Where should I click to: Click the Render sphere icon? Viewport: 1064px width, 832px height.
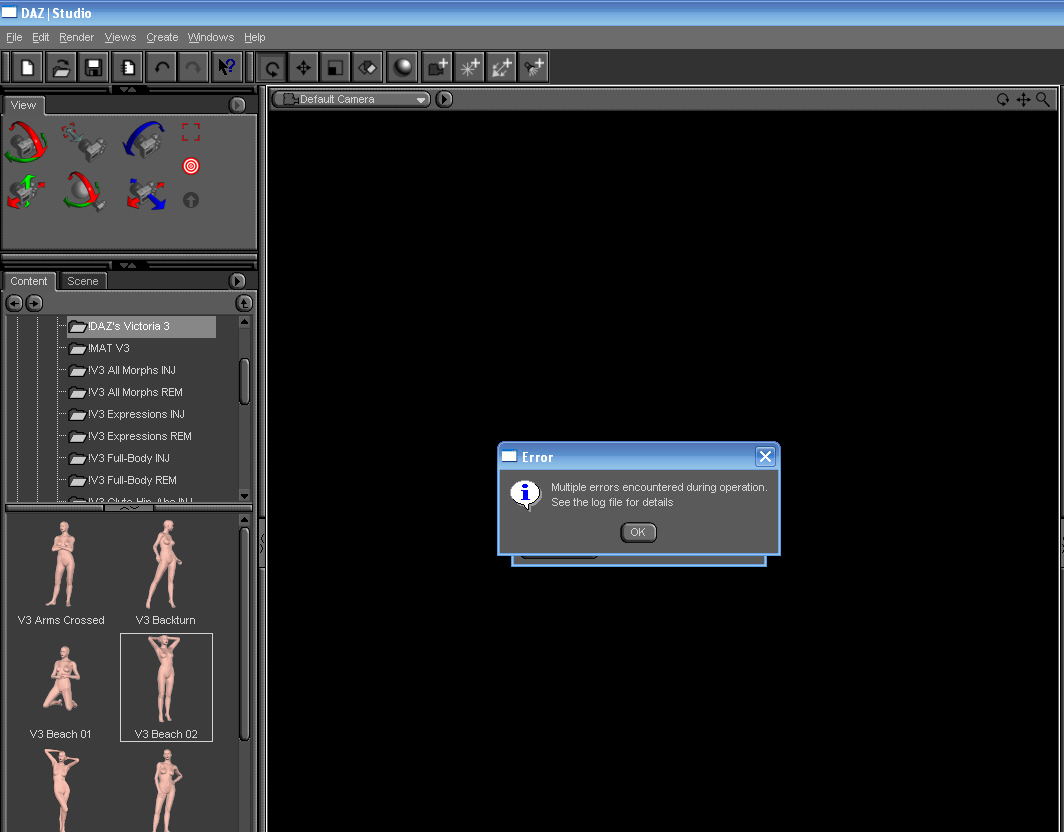pos(403,67)
